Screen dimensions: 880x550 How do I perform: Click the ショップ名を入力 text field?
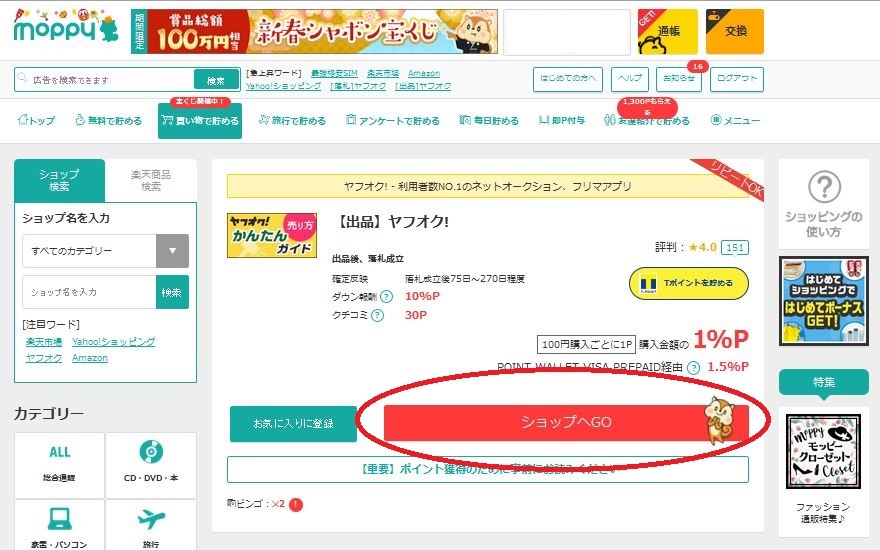(89, 292)
